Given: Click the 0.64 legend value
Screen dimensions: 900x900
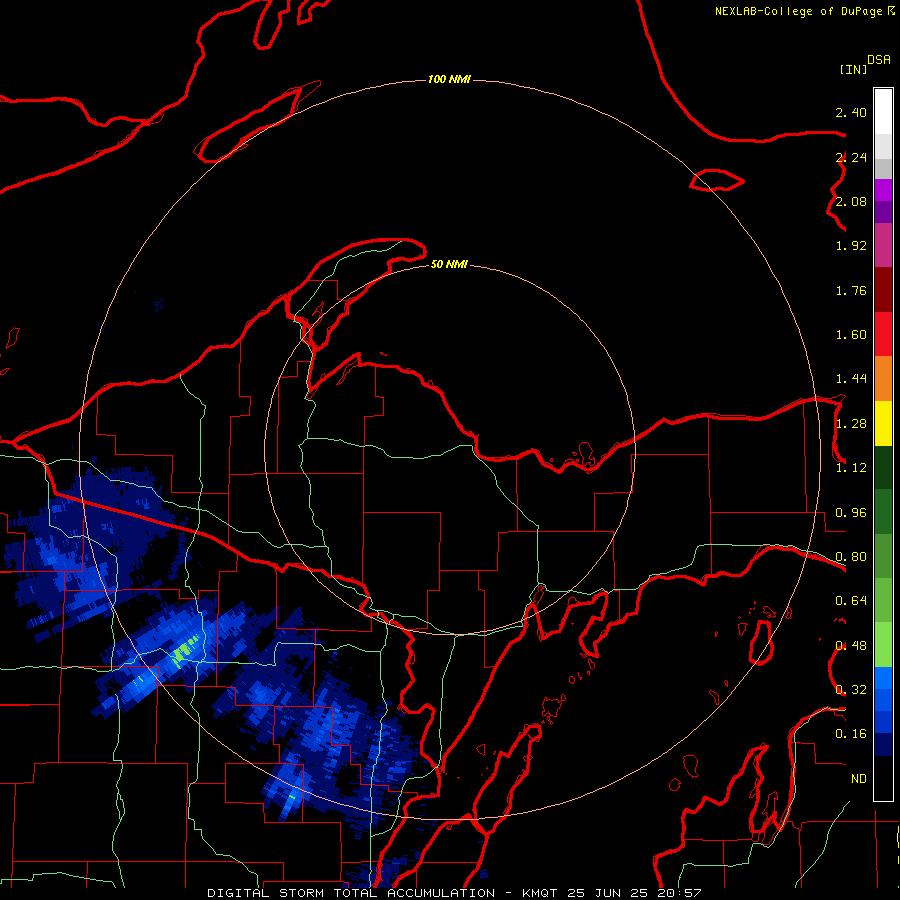Looking at the screenshot, I should pyautogui.click(x=851, y=601).
